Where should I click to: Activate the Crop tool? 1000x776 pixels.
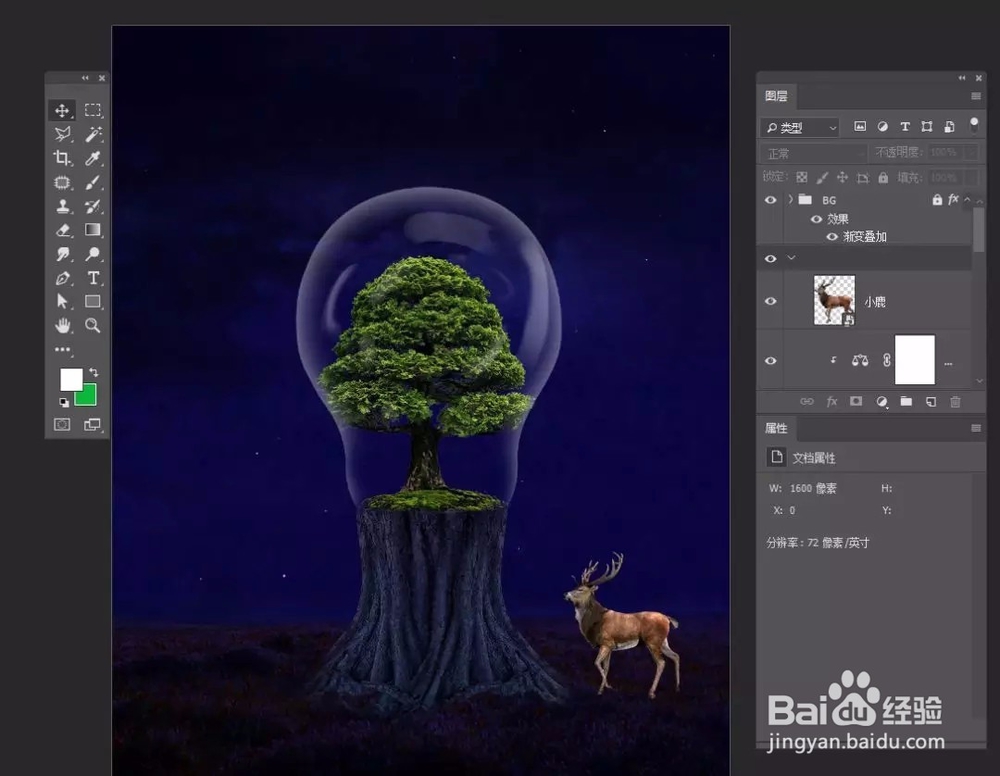point(61,158)
